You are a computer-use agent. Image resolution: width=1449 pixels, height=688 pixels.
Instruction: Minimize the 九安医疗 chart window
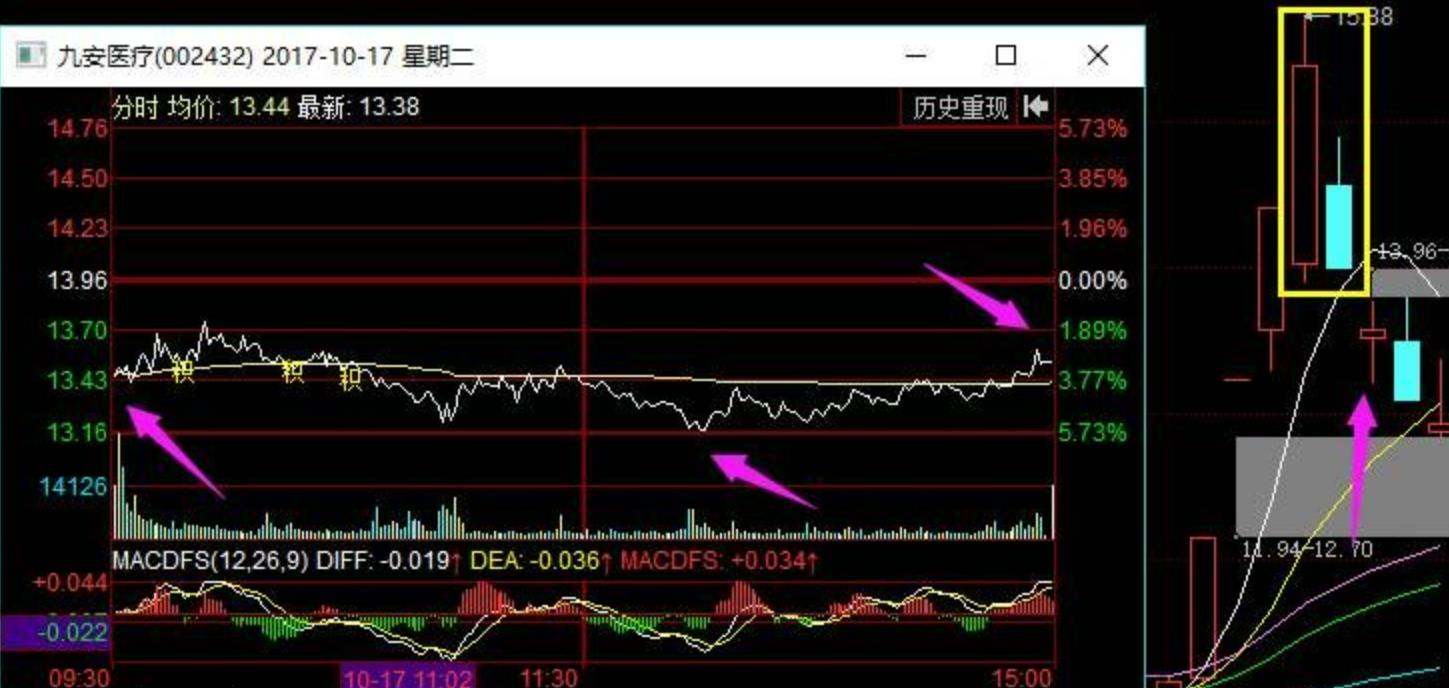(915, 55)
